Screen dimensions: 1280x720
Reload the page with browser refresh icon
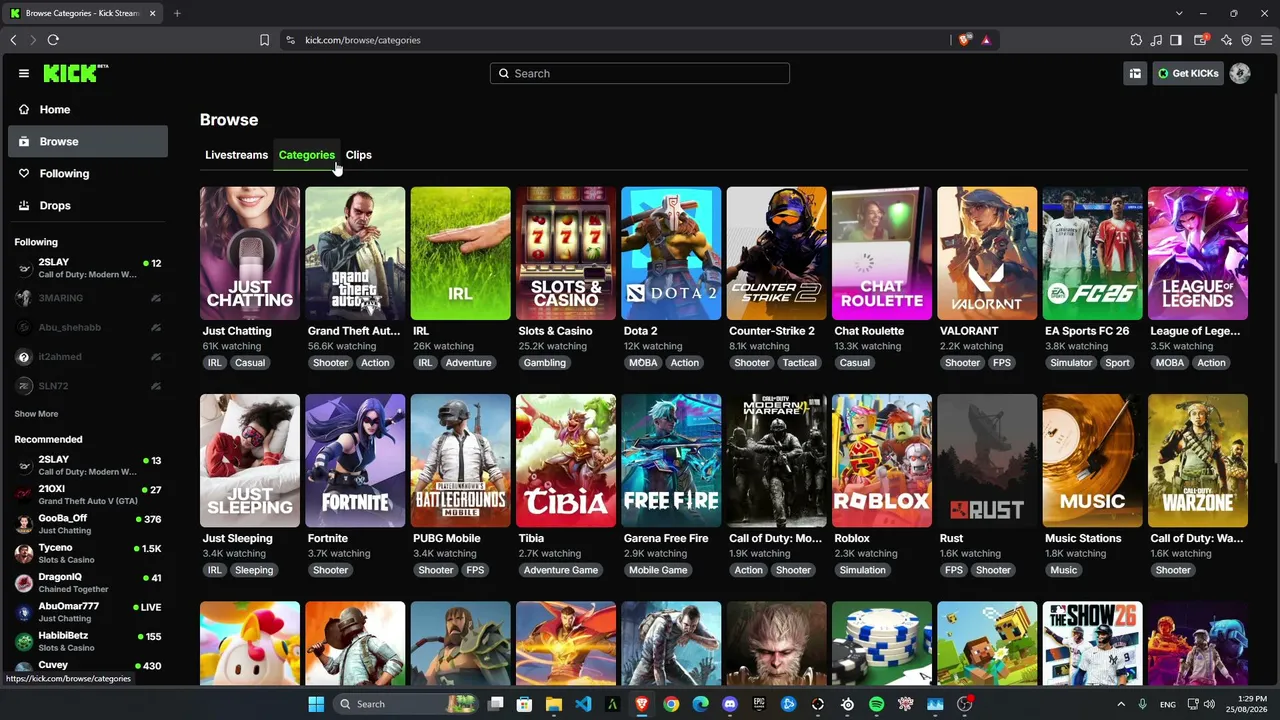coord(53,40)
